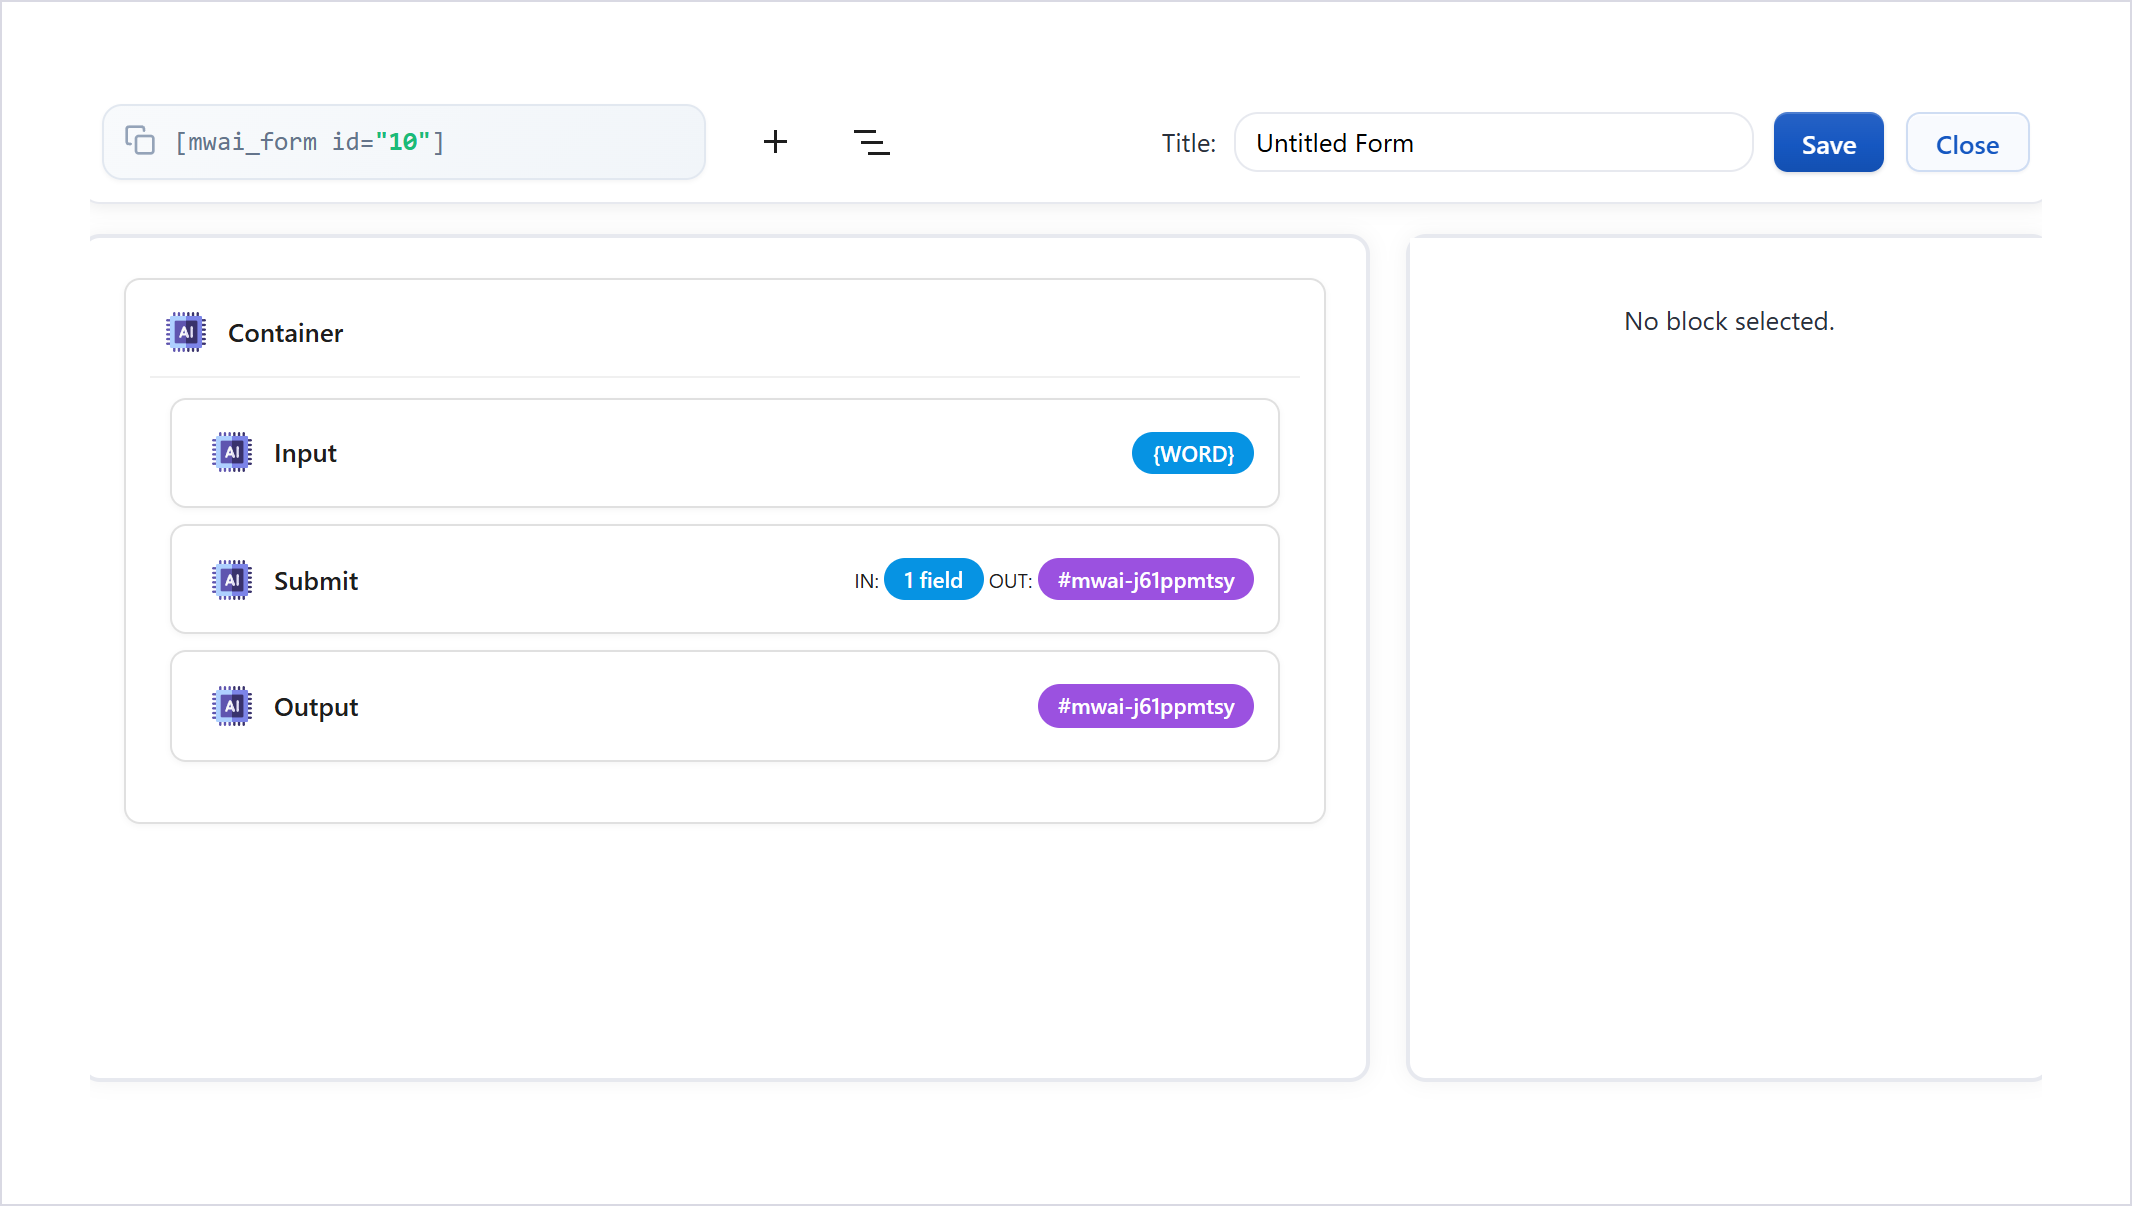Click the '1 field' badge on Submit

[934, 580]
